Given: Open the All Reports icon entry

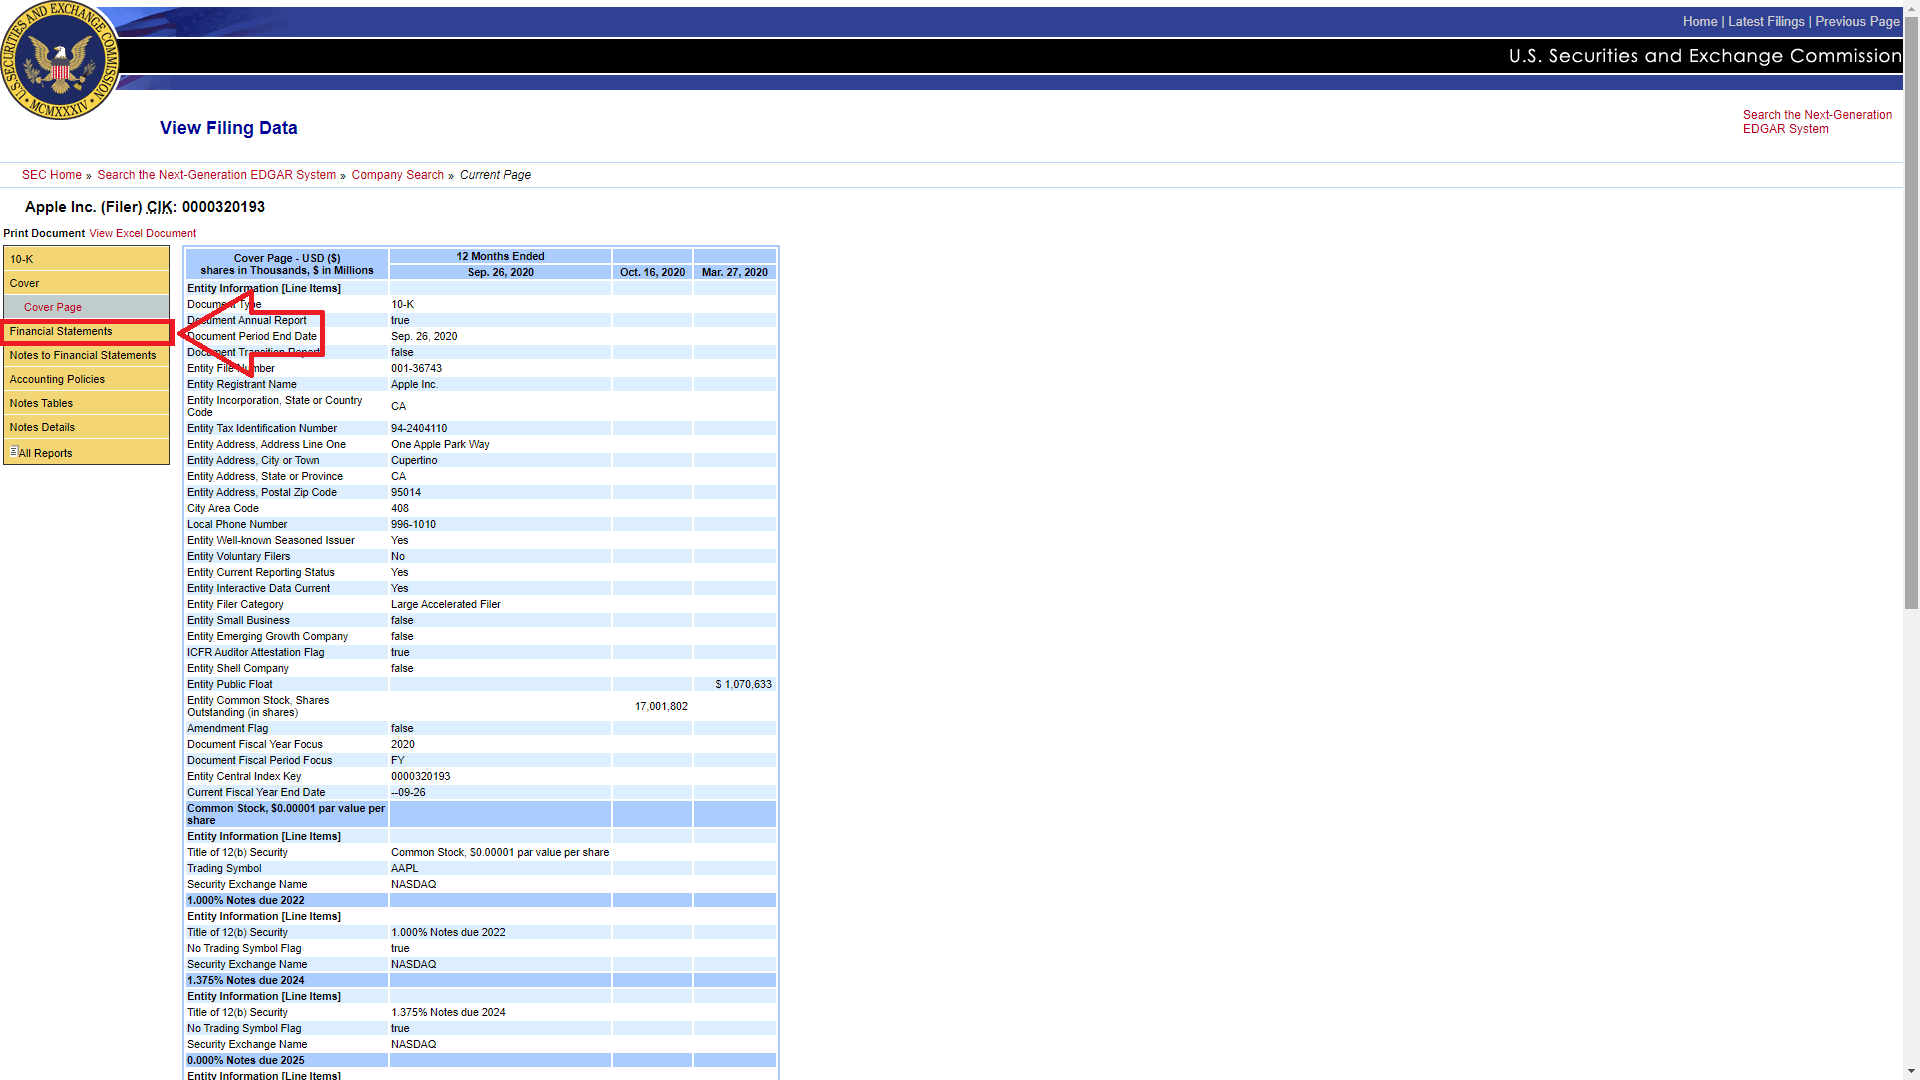Looking at the screenshot, I should pos(42,453).
